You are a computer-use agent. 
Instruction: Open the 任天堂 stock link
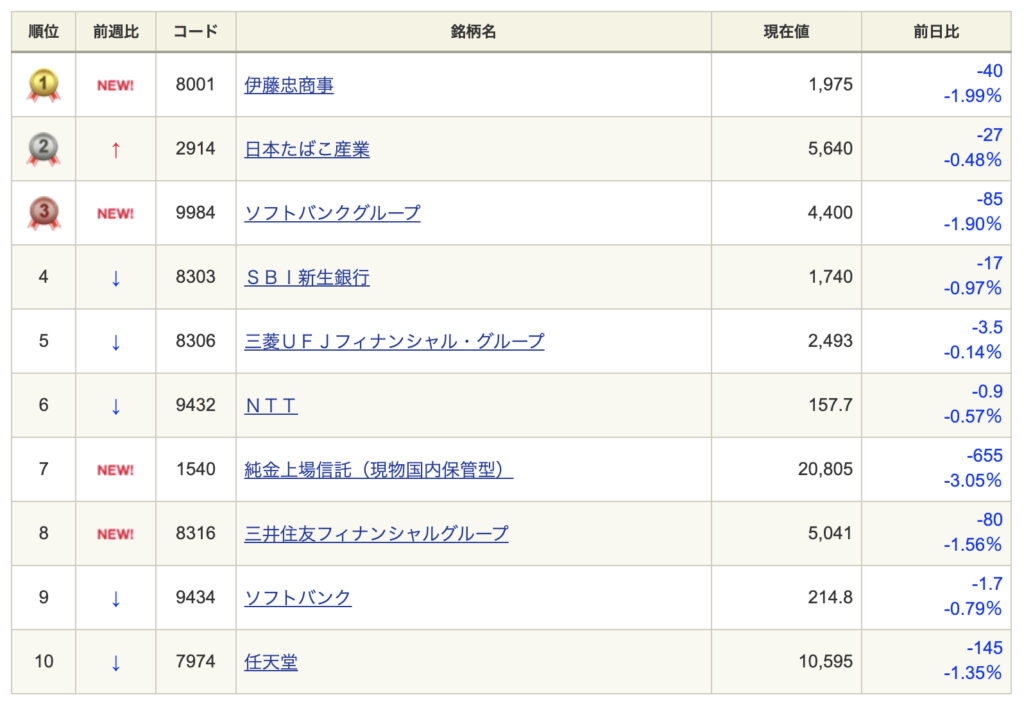click(271, 662)
